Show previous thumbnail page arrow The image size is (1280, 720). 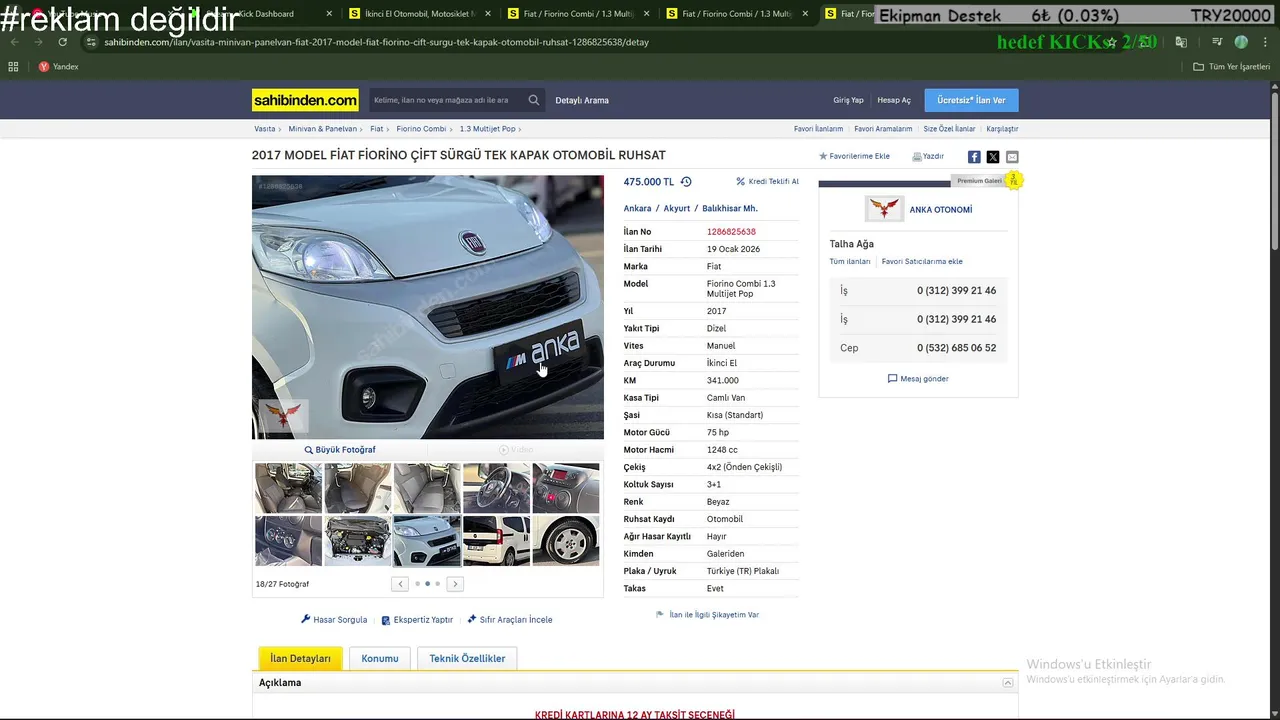coord(400,584)
